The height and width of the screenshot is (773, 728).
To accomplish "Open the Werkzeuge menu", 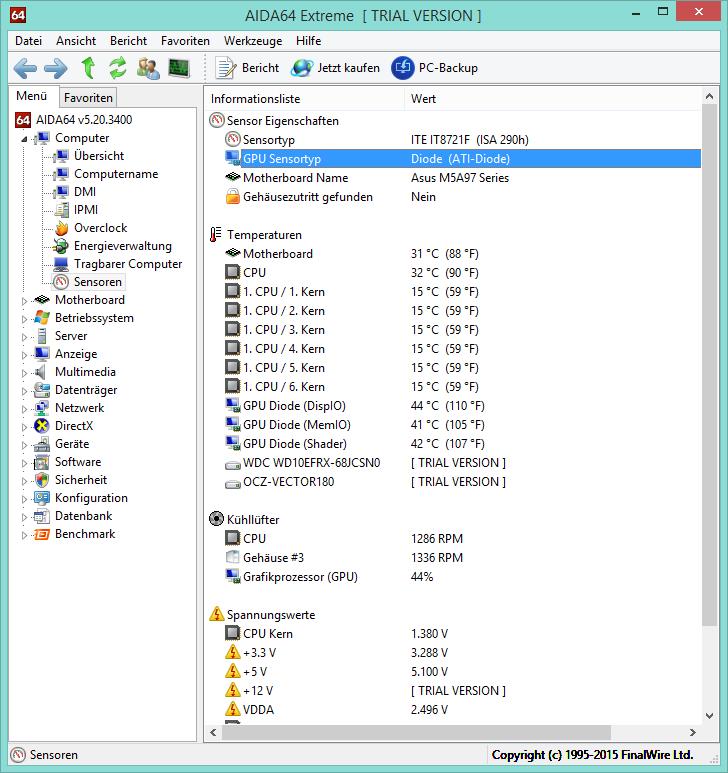I will [x=253, y=41].
